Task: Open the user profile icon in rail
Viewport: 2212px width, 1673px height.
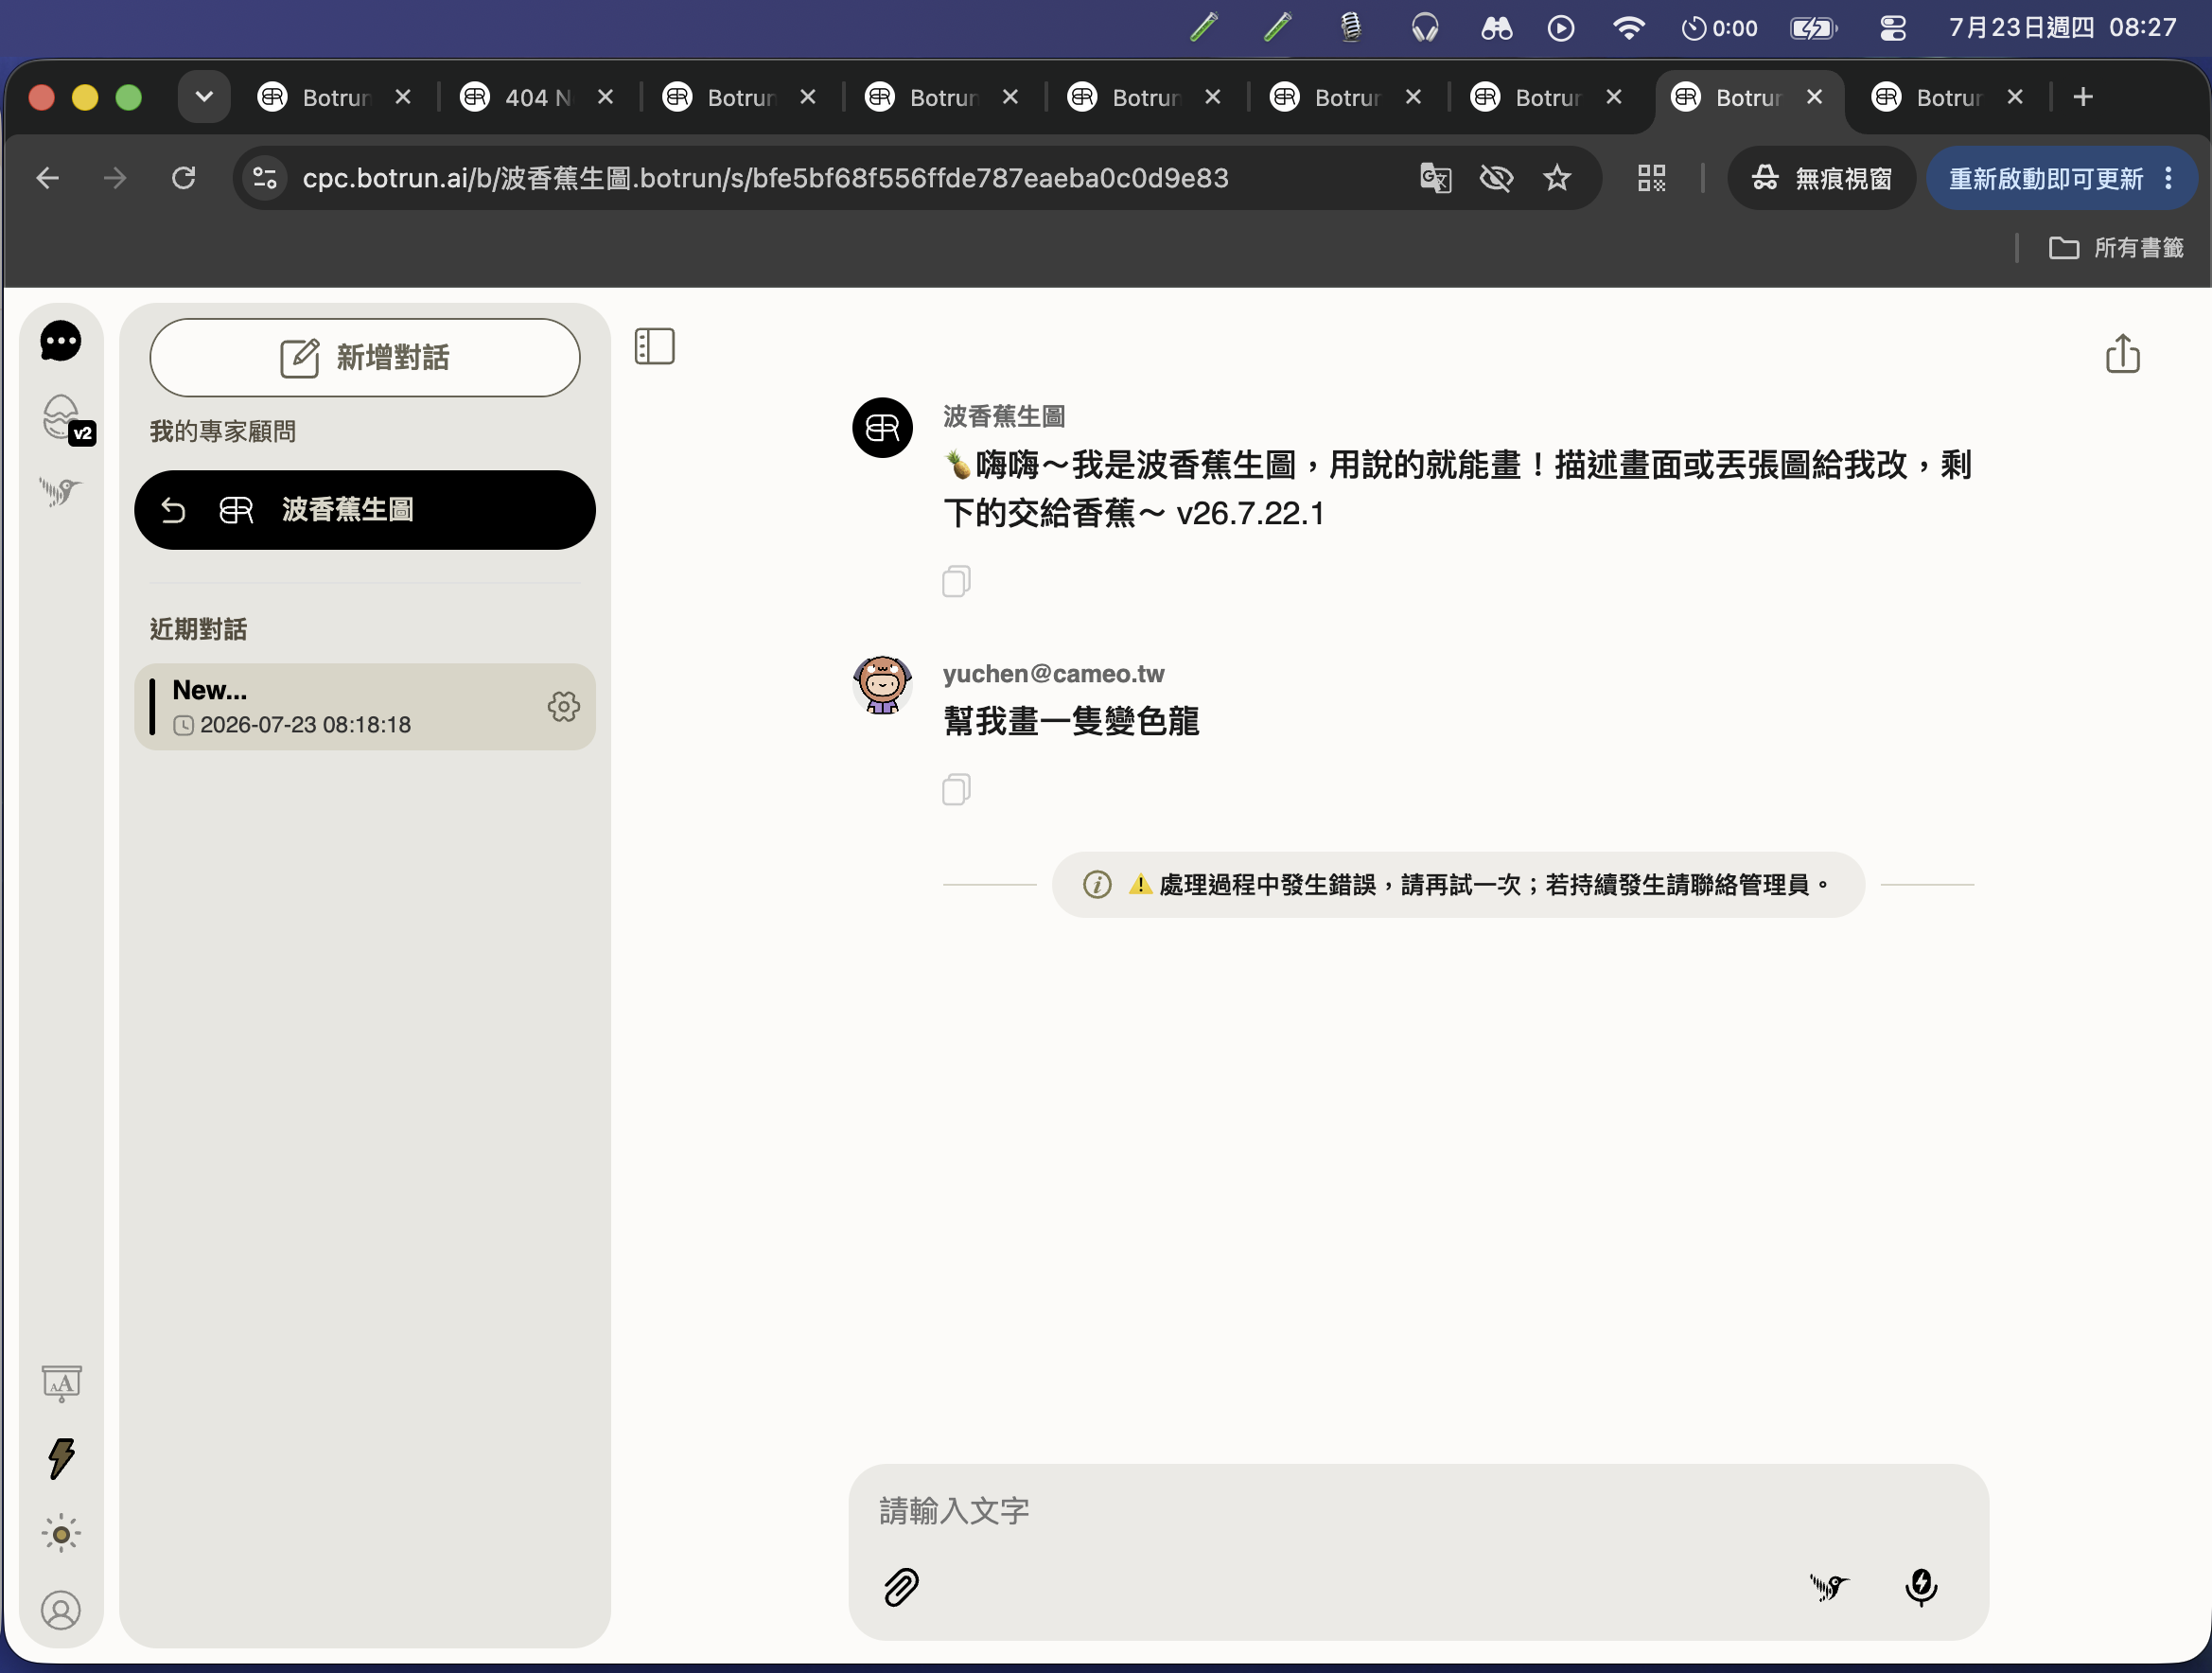Action: (x=61, y=1610)
